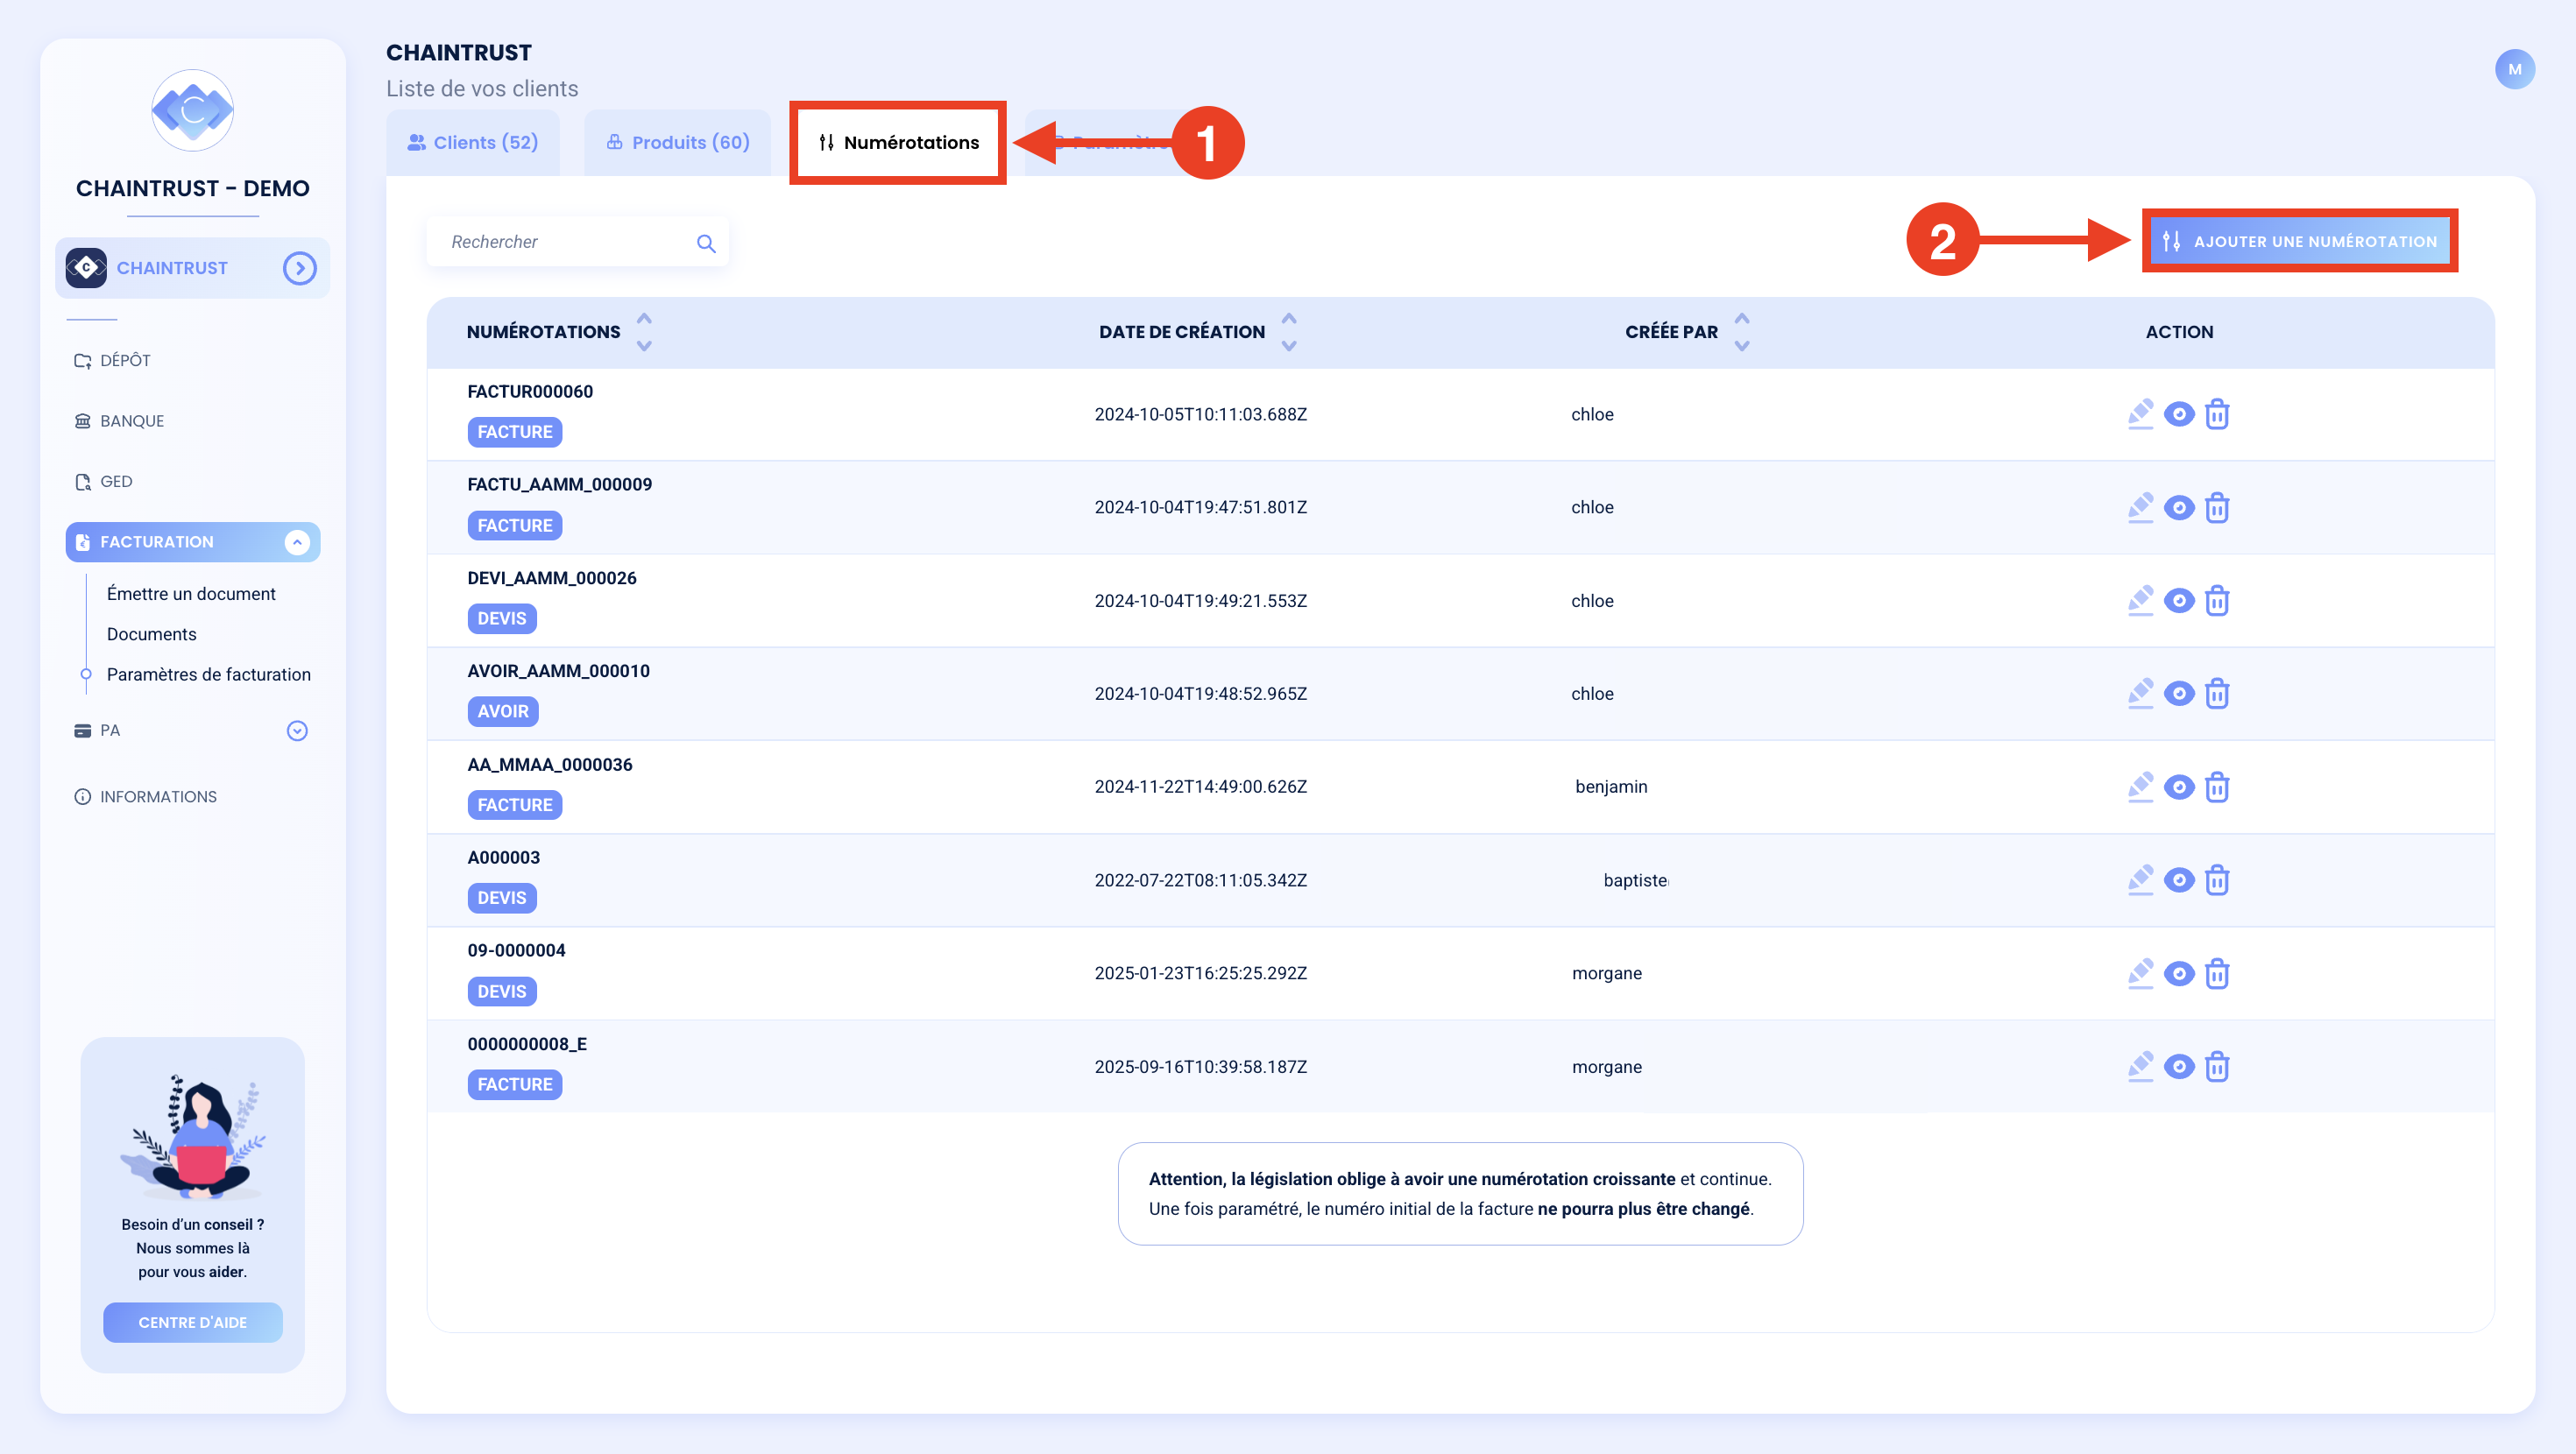Switch to the Produits (60) tab
The image size is (2576, 1454).
[678, 143]
